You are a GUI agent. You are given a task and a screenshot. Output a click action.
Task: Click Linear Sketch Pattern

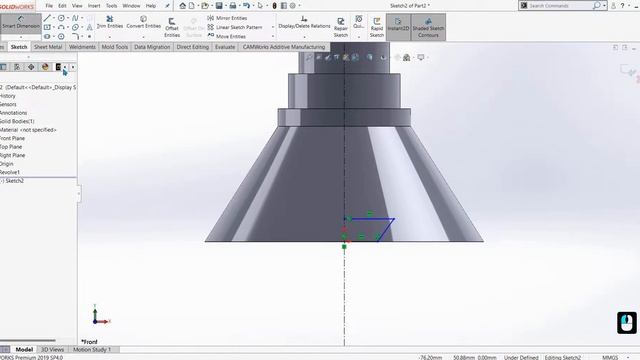click(235, 27)
